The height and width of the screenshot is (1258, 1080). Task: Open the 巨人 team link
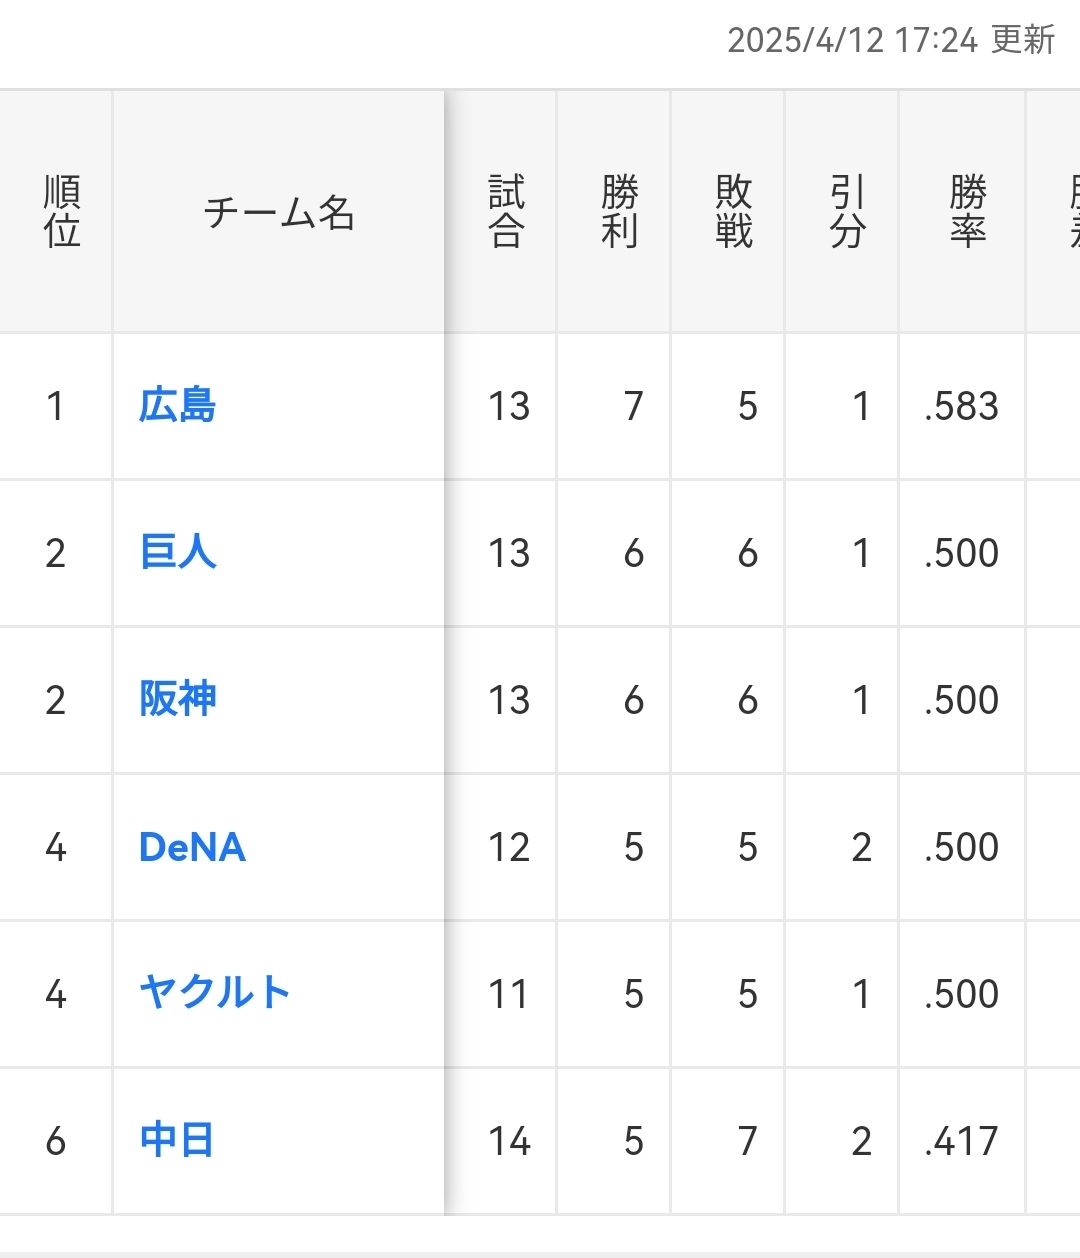[x=178, y=553]
